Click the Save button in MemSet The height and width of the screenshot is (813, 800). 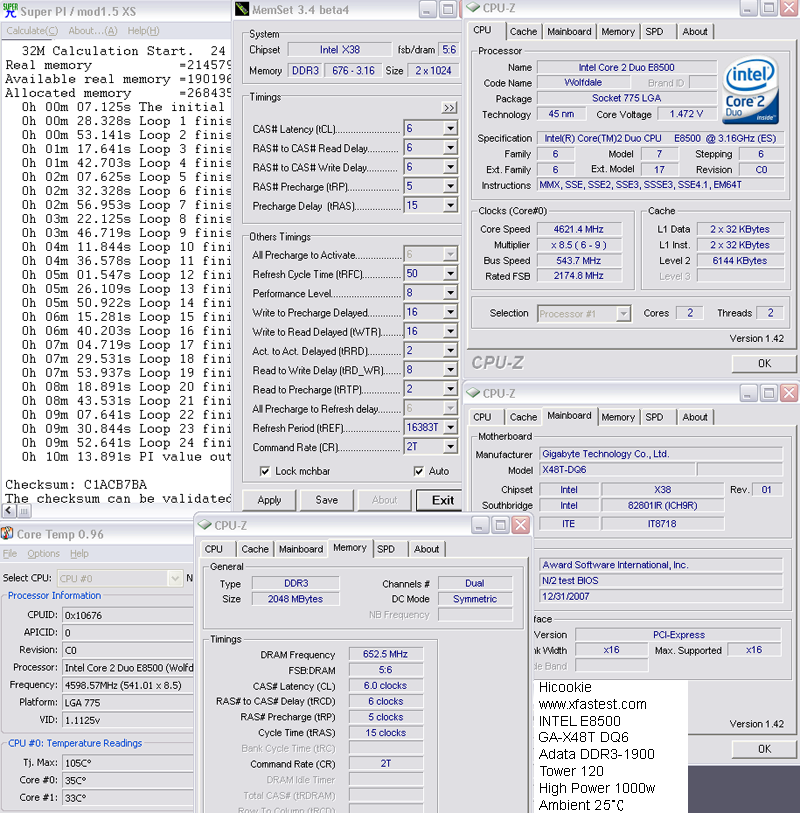coord(327,500)
